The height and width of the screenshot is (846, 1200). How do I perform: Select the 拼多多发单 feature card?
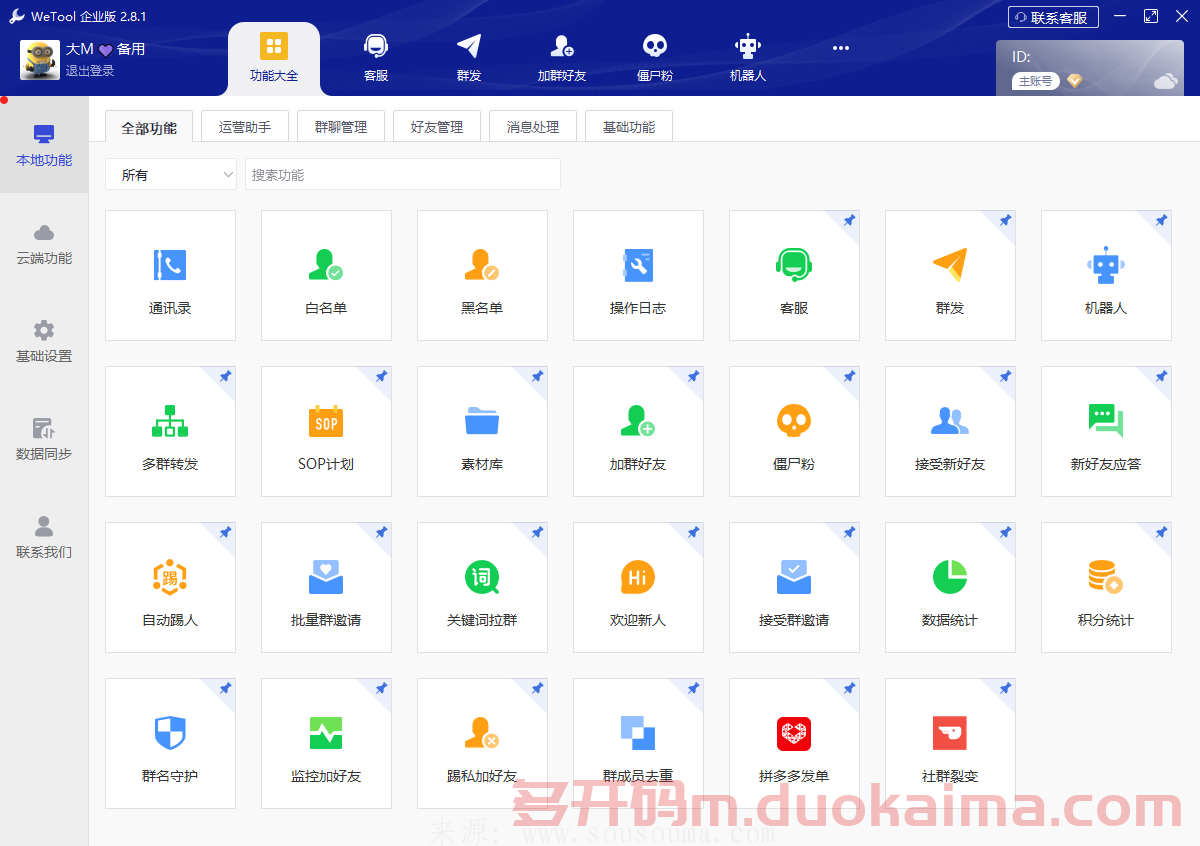tap(794, 740)
